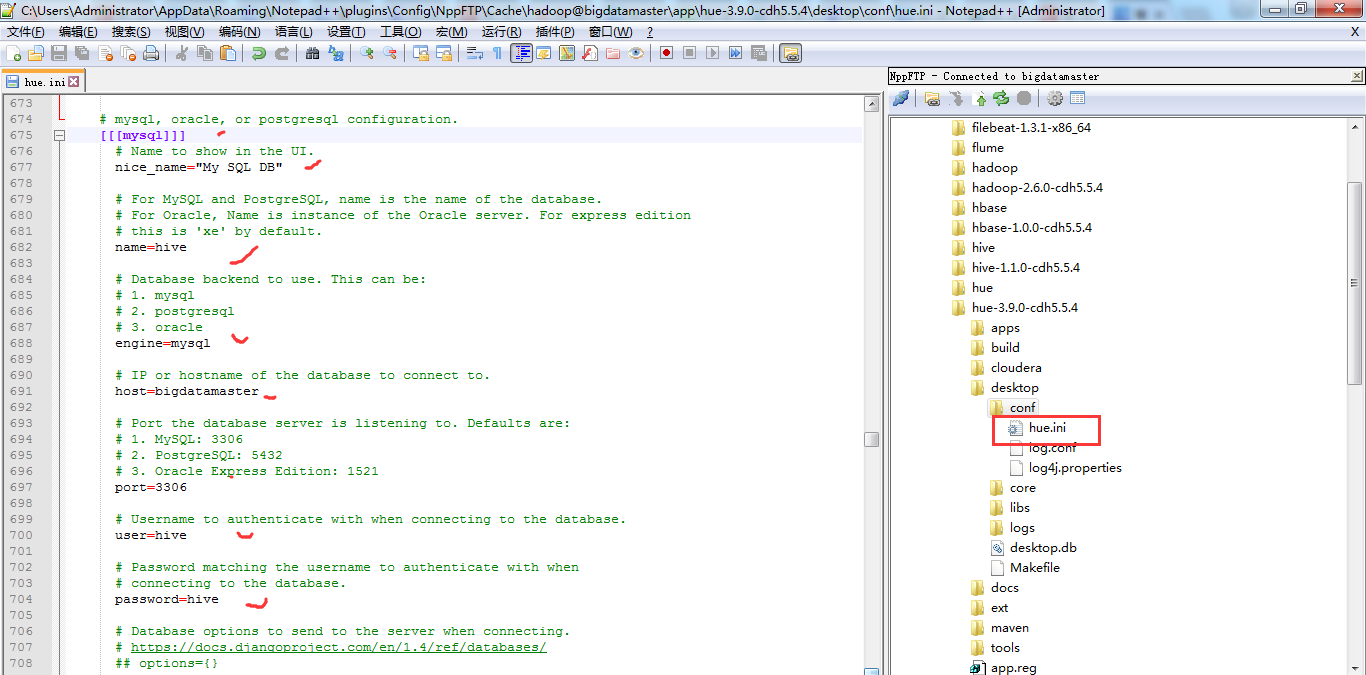The image size is (1366, 675).
Task: Select the desktop folder in NppFTP tree
Action: point(1015,388)
